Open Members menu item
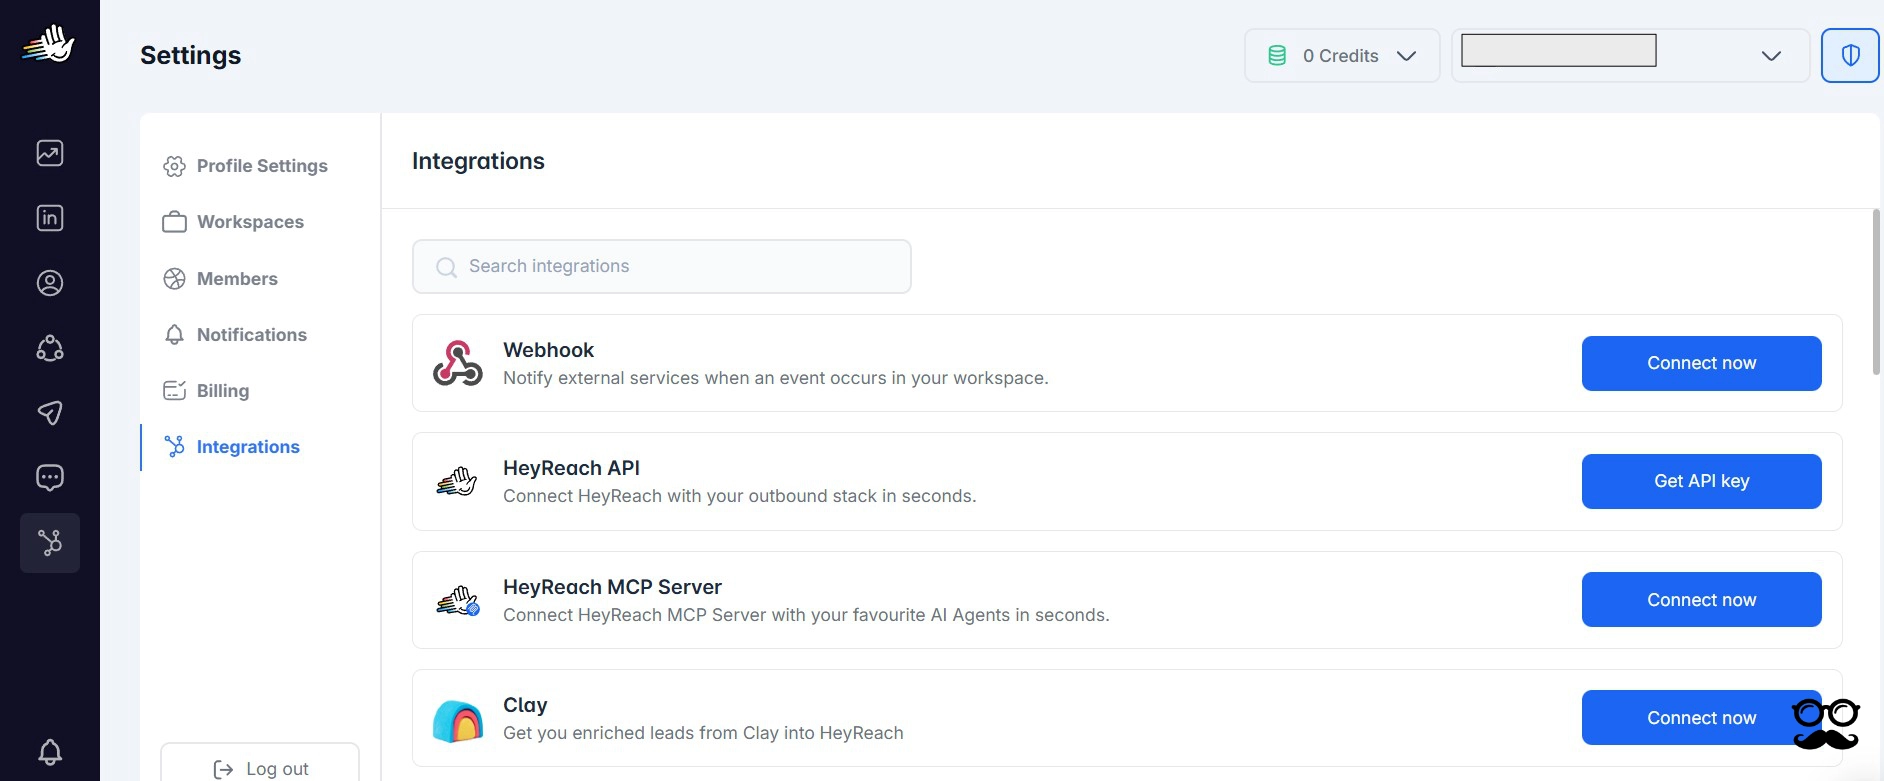Screen dimensions: 1884x781 pyautogui.click(x=220, y=279)
